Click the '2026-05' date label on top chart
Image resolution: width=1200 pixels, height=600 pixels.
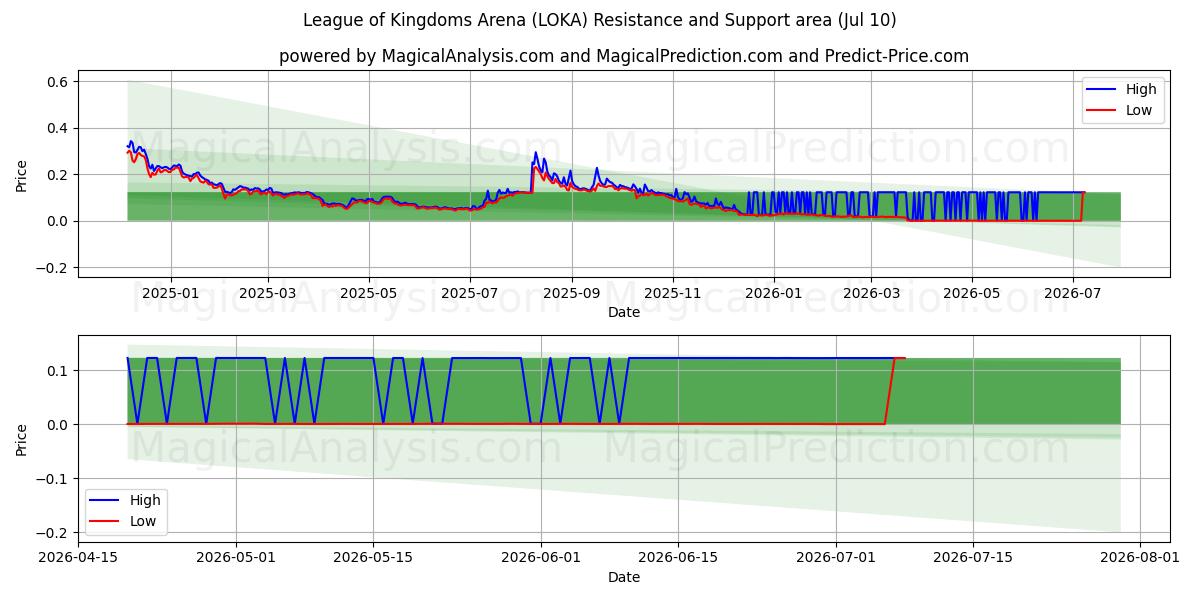(972, 293)
